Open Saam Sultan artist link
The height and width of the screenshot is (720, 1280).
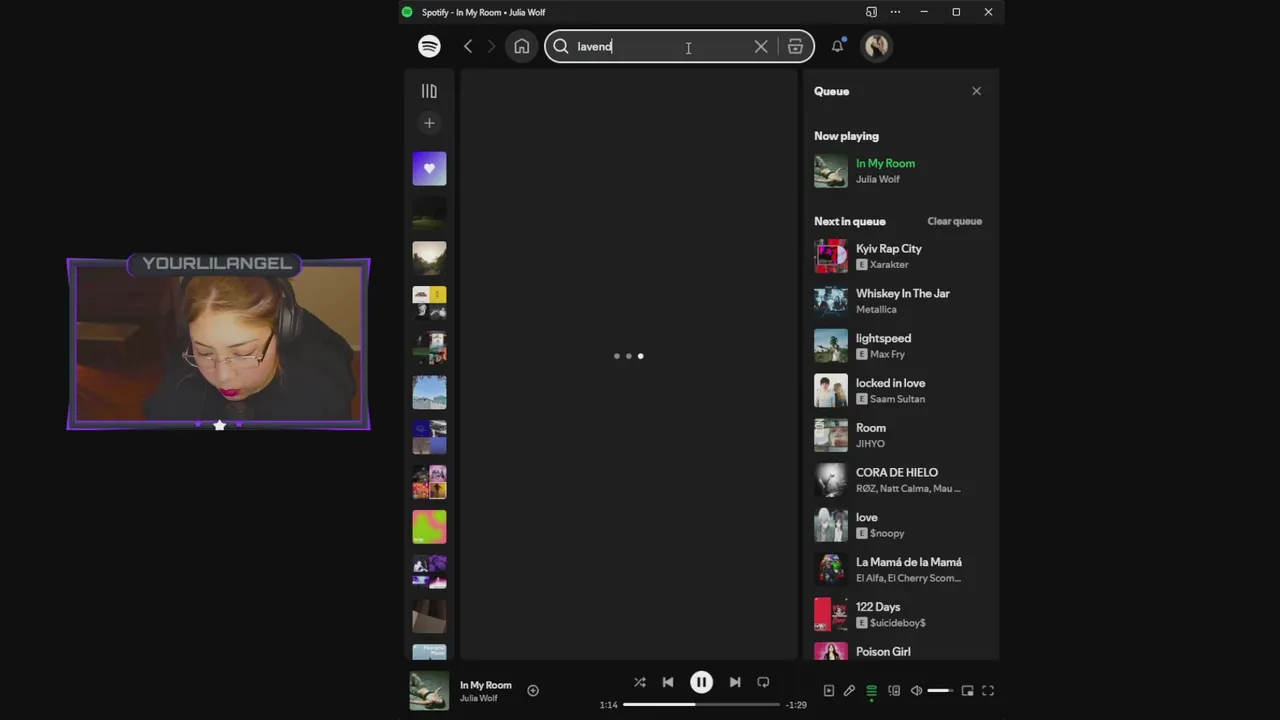tap(897, 399)
